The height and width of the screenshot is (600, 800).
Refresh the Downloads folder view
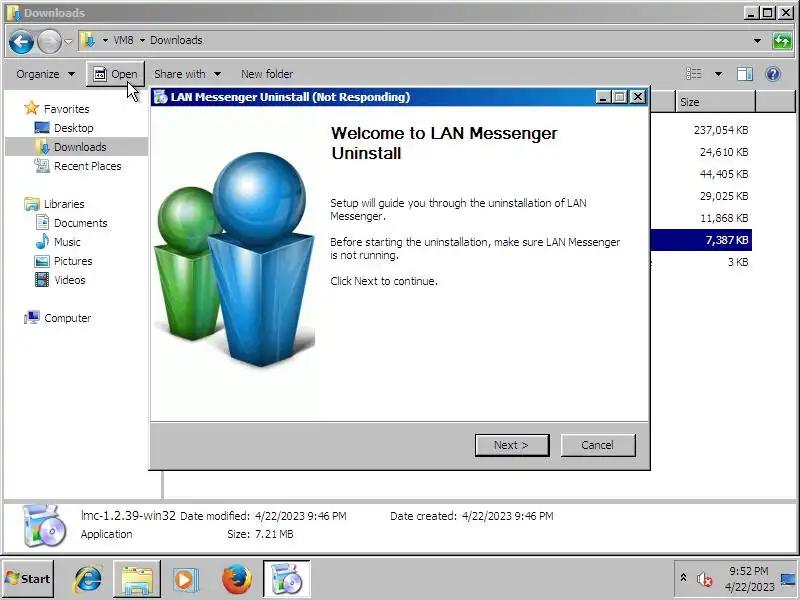tap(782, 40)
